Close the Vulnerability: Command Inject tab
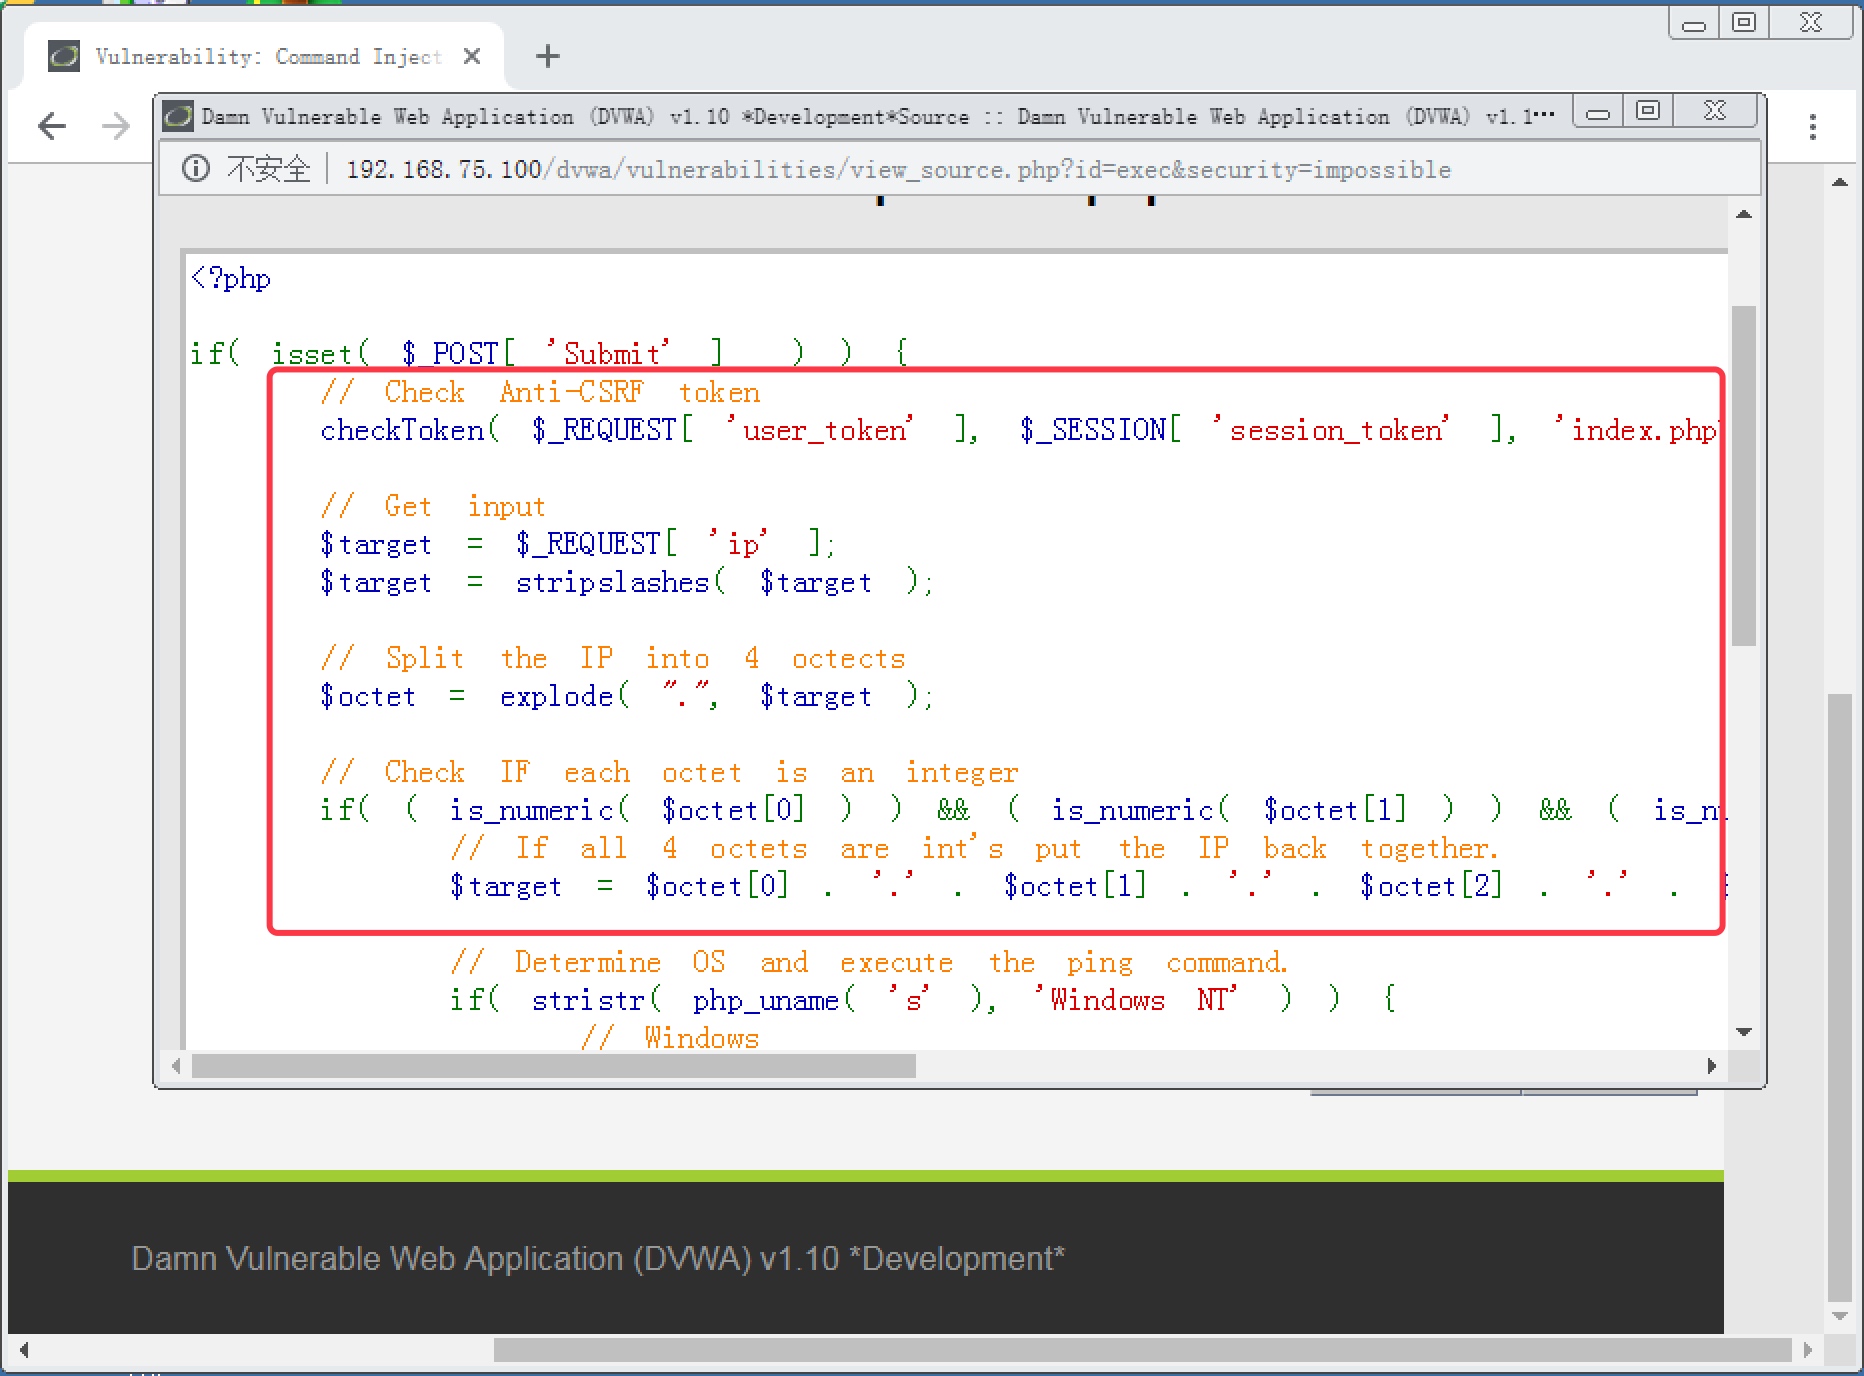The image size is (1864, 1376). (x=472, y=57)
